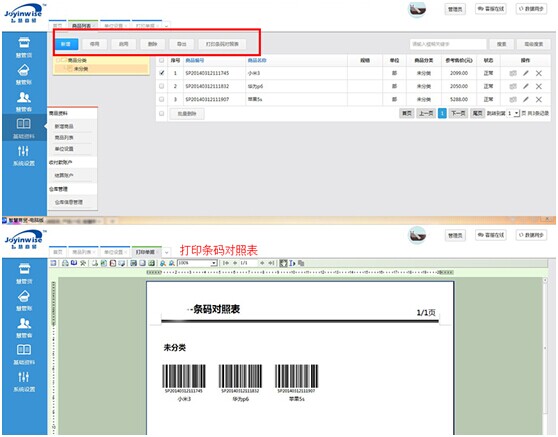
Task: Delete the 华为p6 row with its X icon
Action: click(539, 86)
